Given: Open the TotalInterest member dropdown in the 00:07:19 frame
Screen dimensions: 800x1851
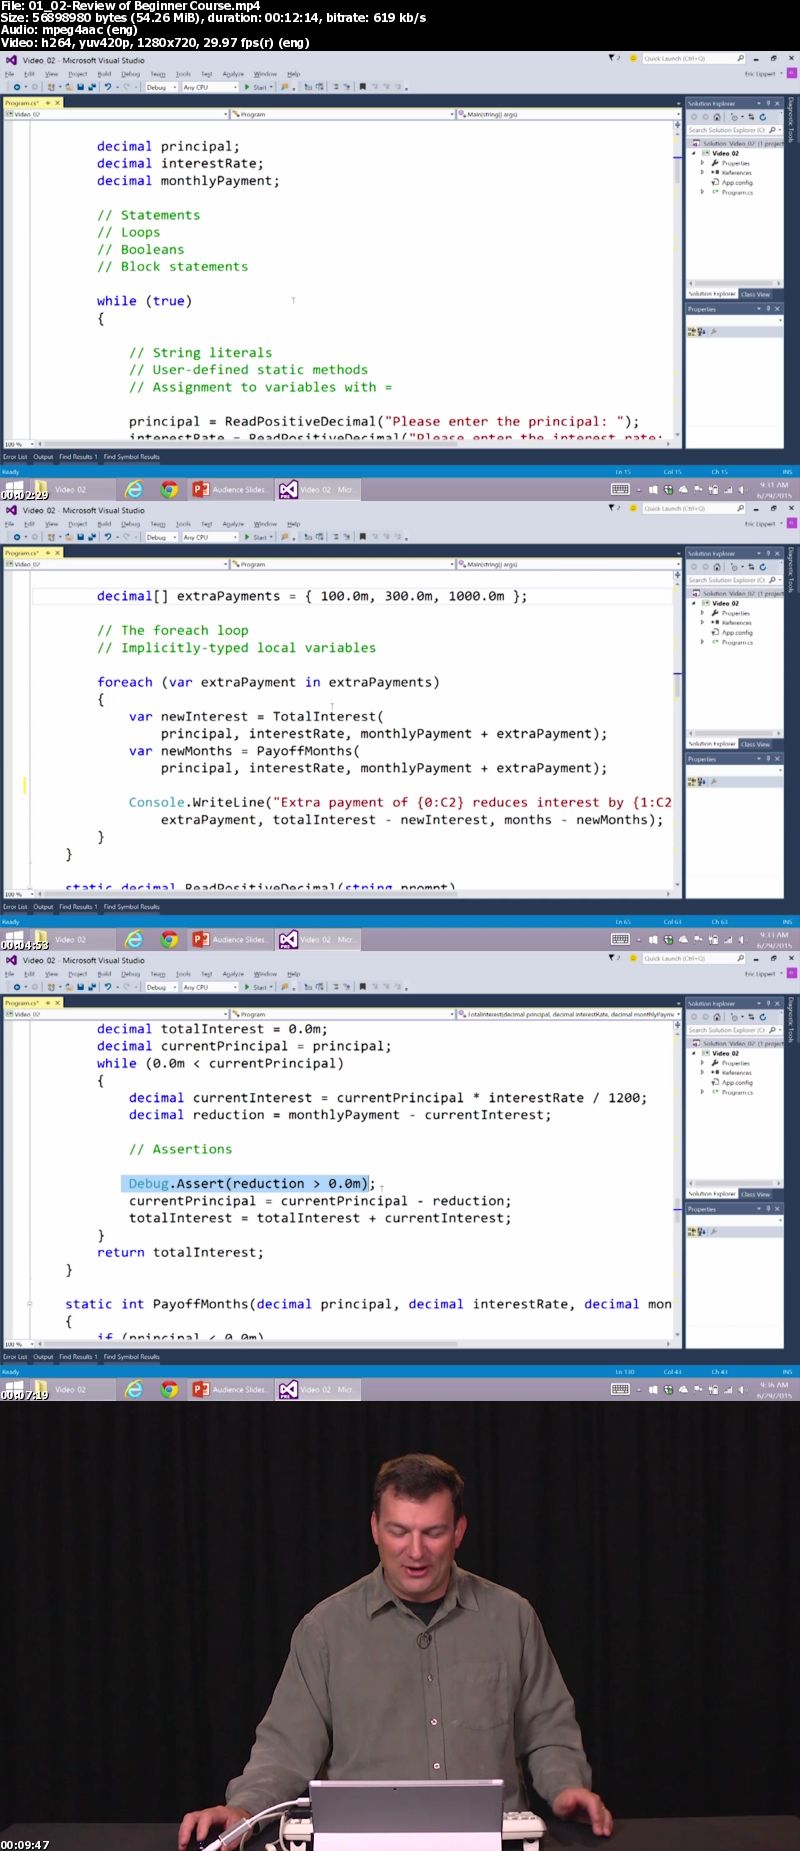Looking at the screenshot, I should pos(568,1014).
